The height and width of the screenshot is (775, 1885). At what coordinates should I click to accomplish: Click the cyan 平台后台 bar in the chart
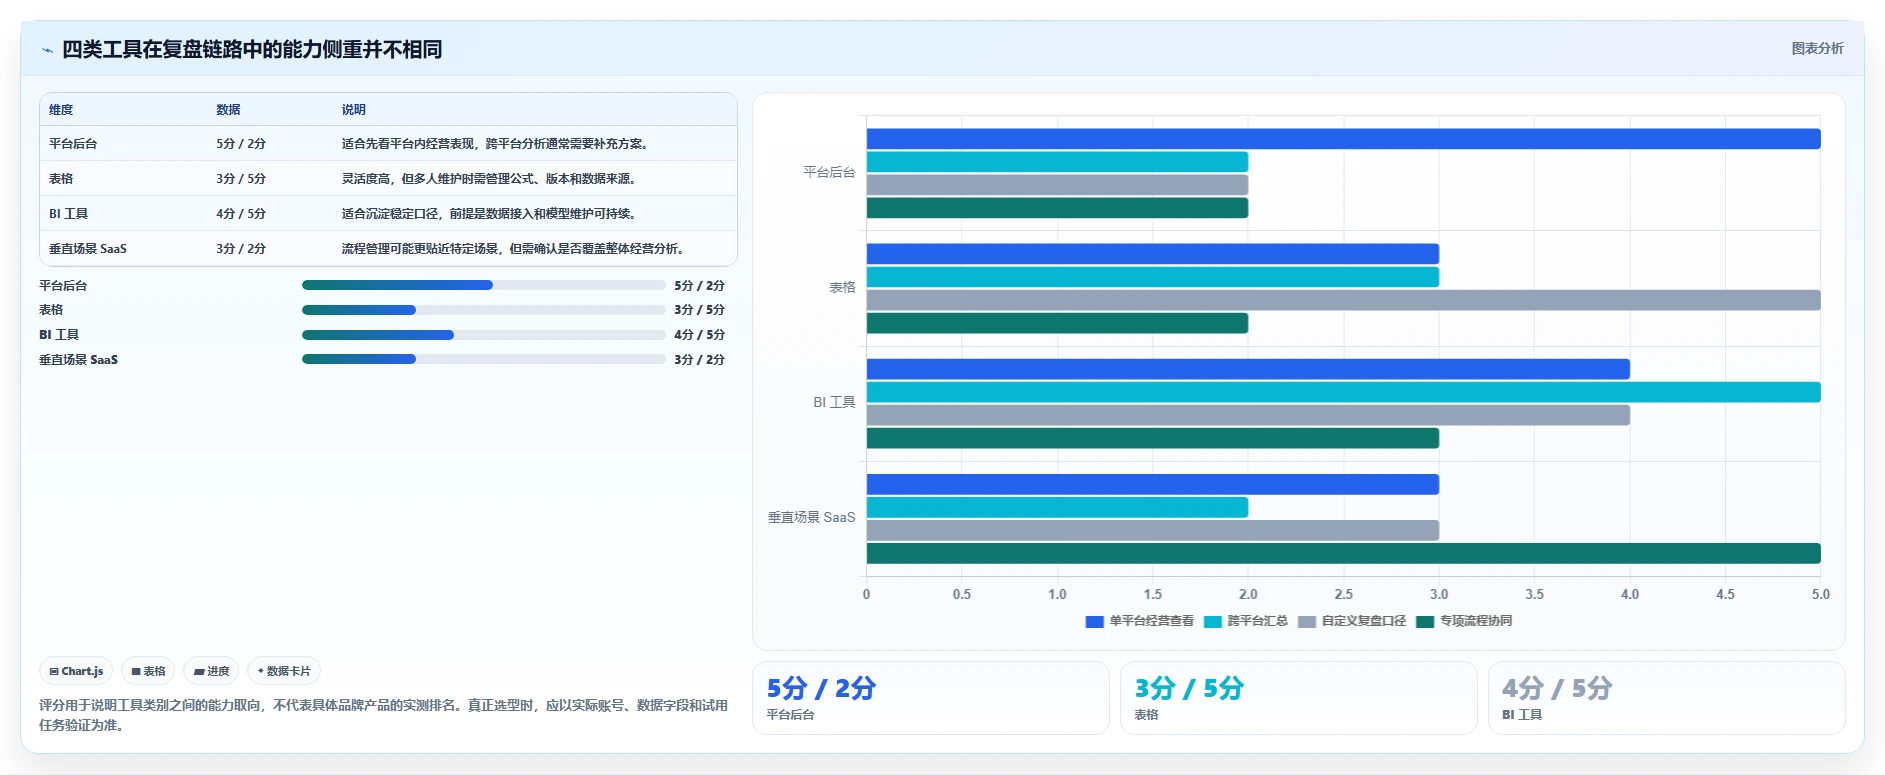1057,162
